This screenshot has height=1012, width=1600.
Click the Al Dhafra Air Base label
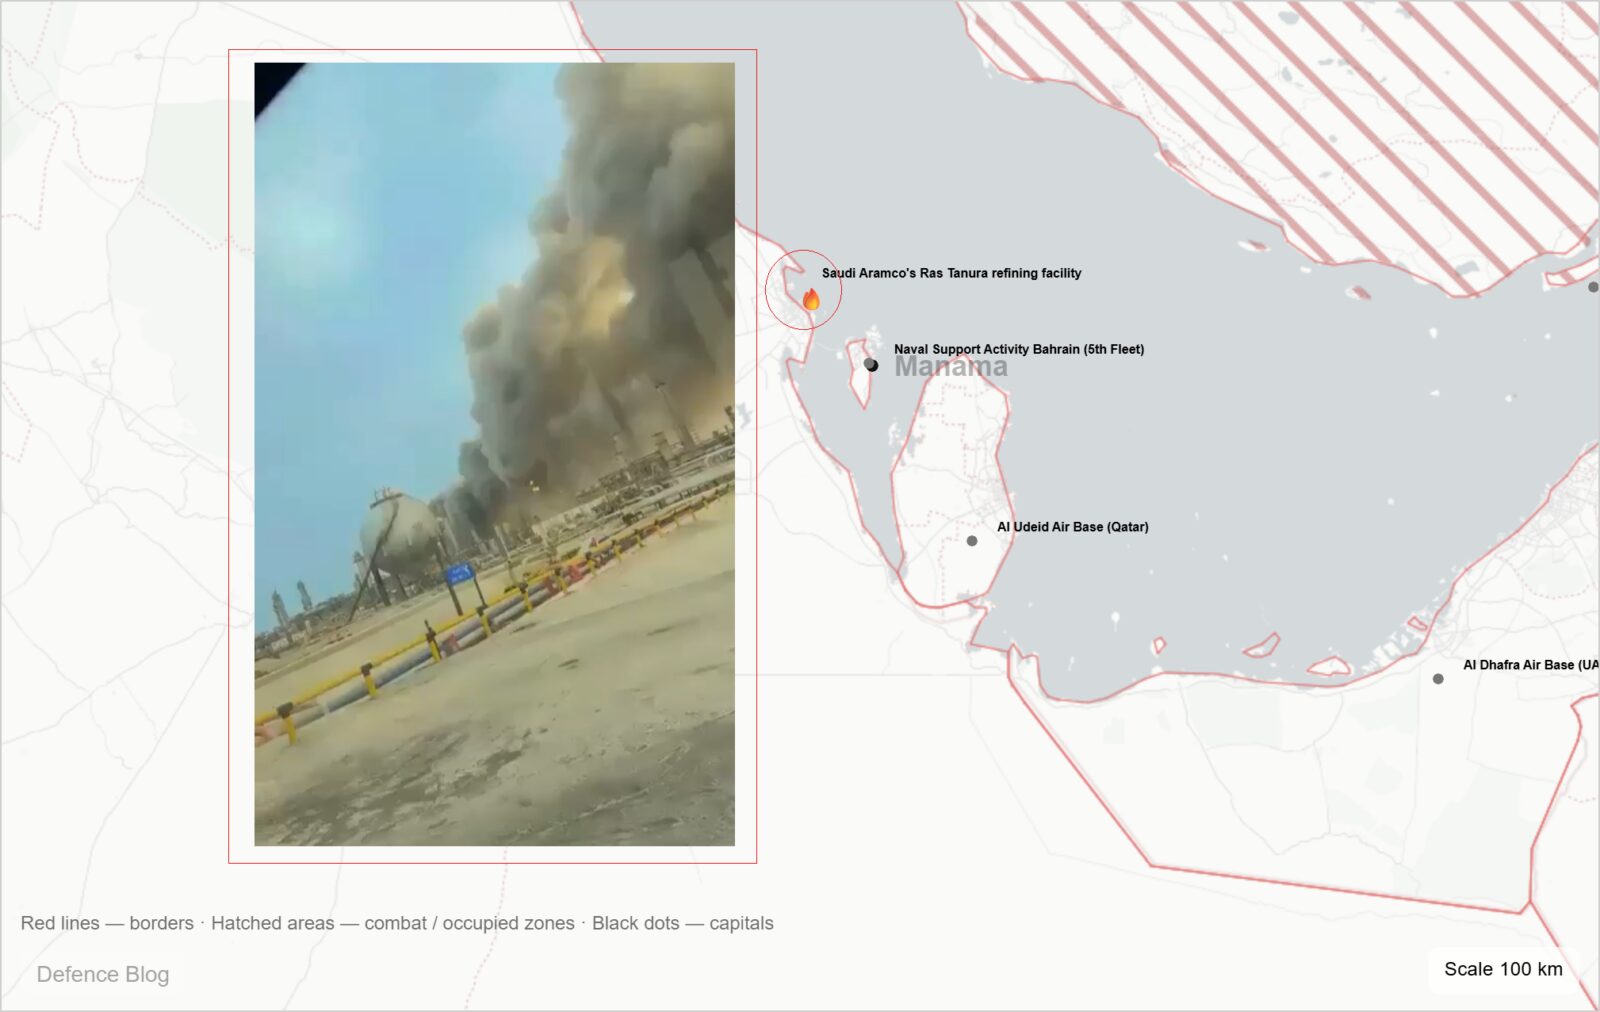1531,665
